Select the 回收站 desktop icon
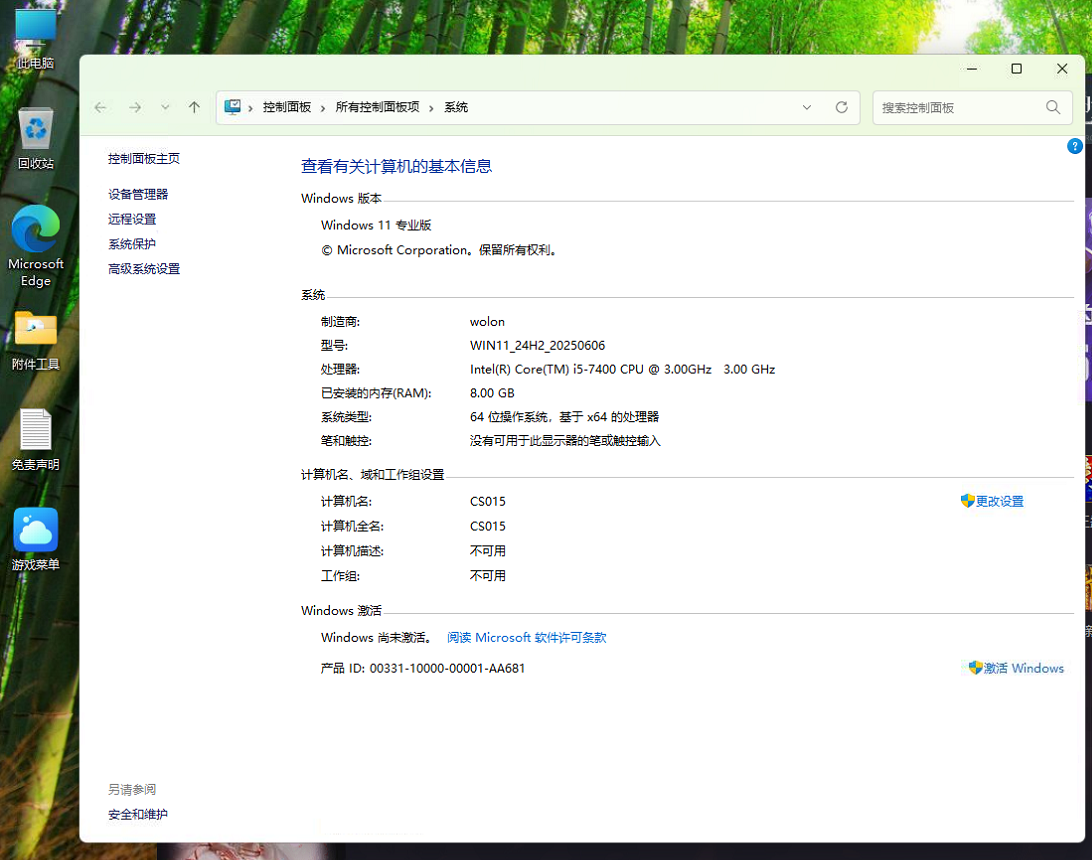This screenshot has width=1092, height=860. click(x=36, y=139)
